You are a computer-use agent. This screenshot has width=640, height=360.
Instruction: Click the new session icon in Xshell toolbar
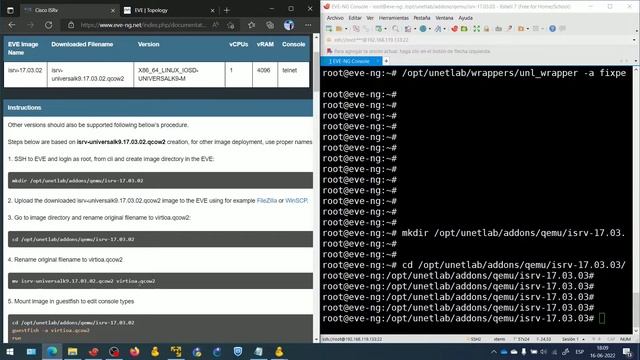329,29
